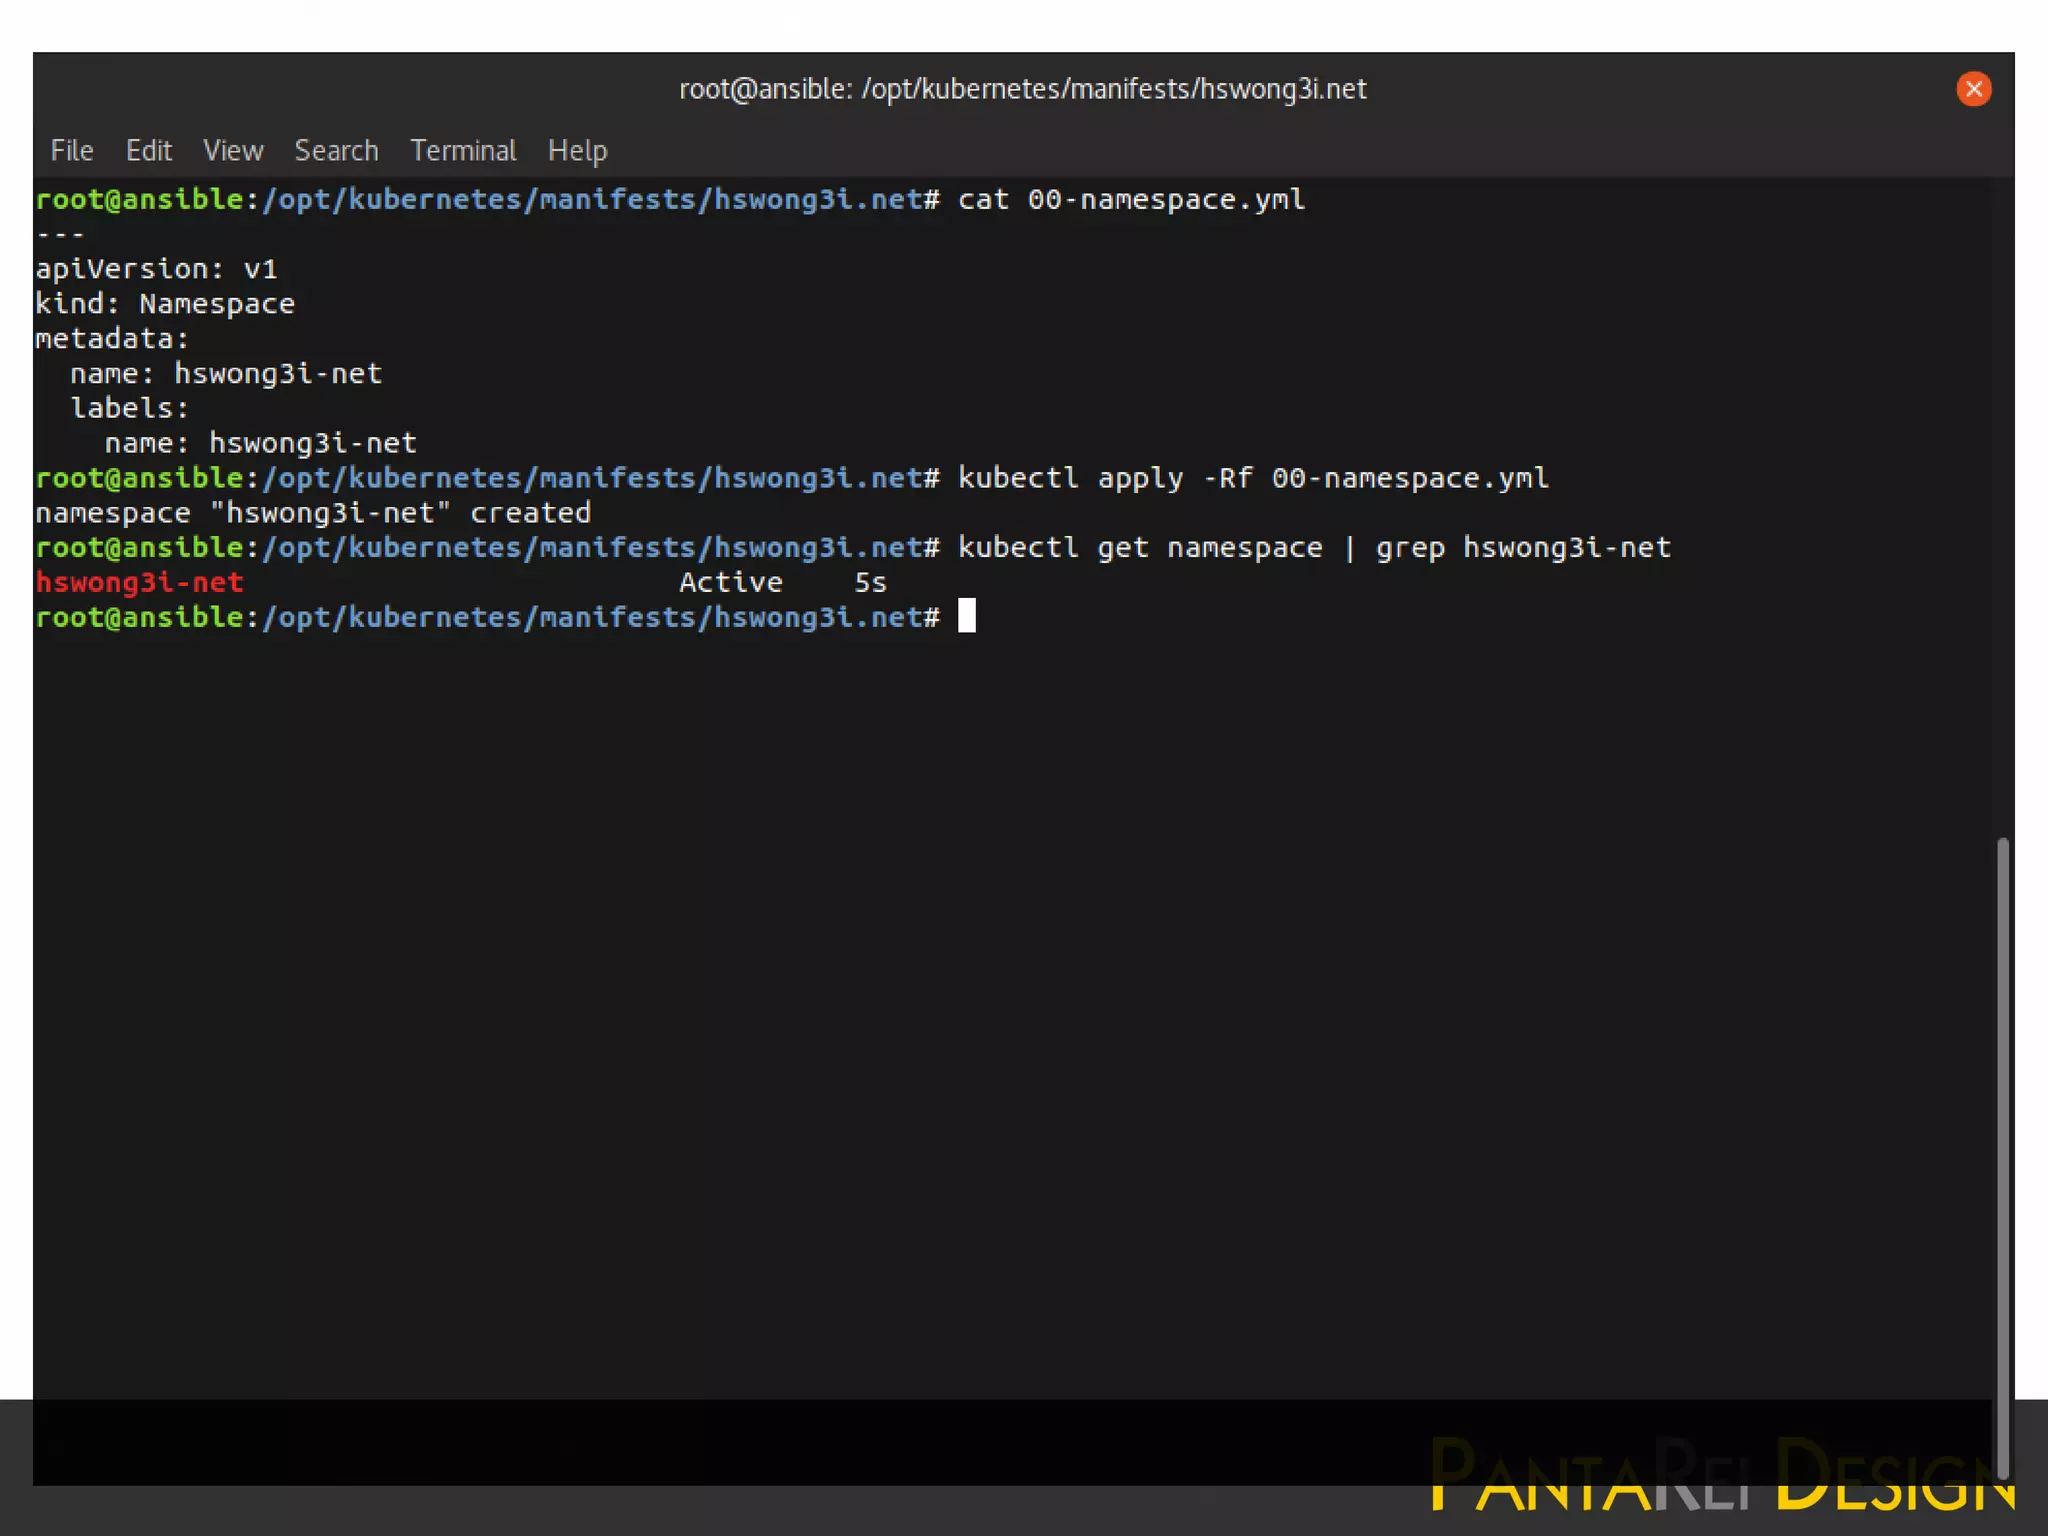
Task: Open the Edit menu
Action: click(148, 150)
